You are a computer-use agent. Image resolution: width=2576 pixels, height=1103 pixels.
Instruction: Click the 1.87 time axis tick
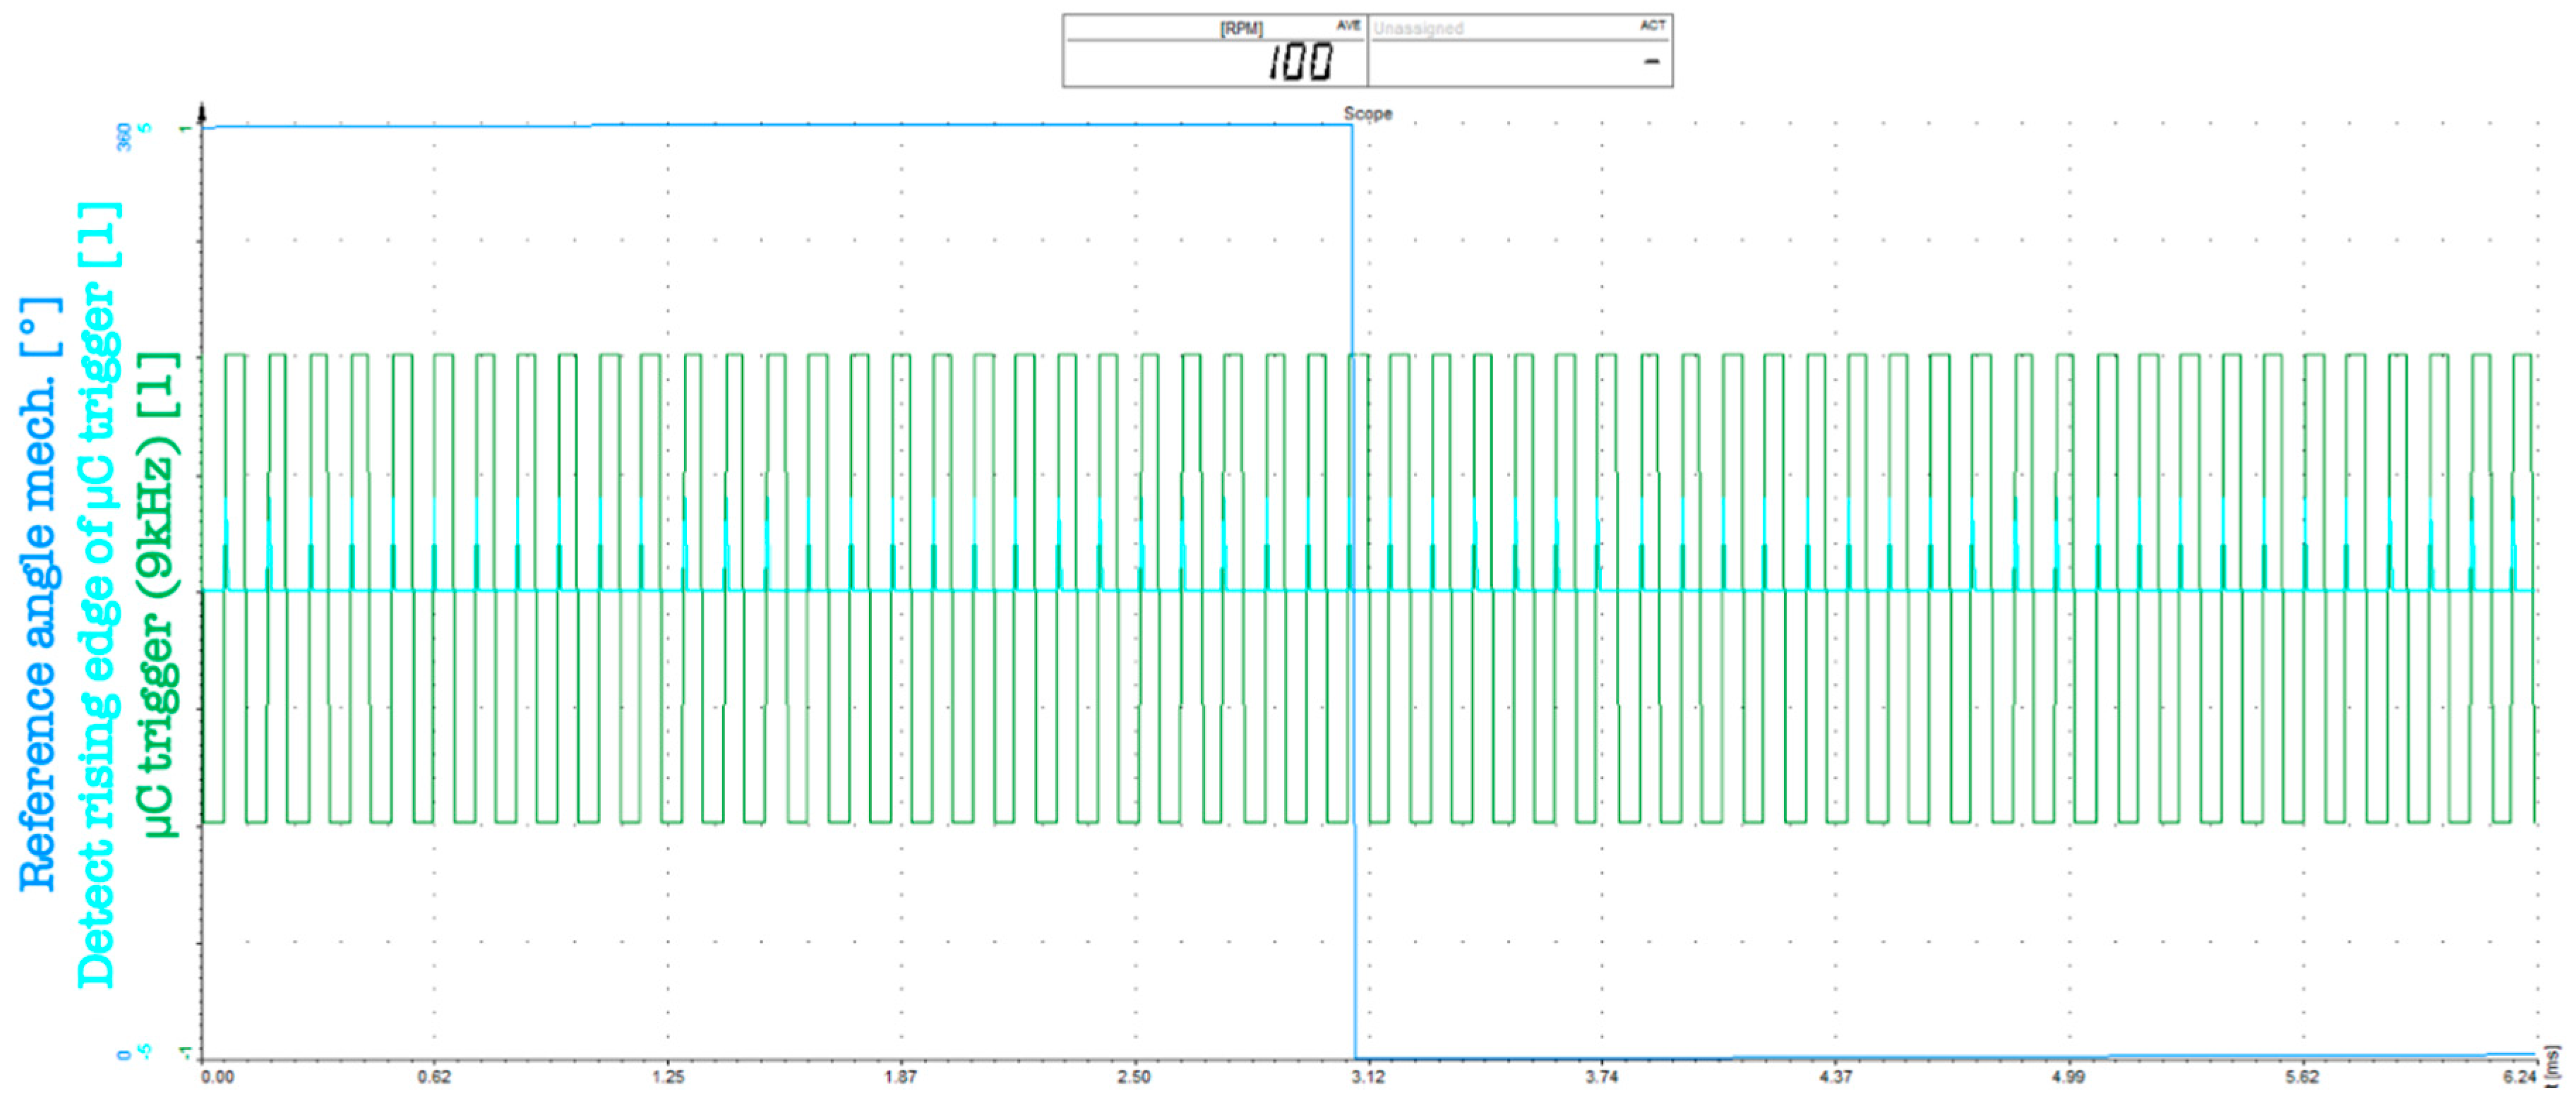click(901, 1077)
